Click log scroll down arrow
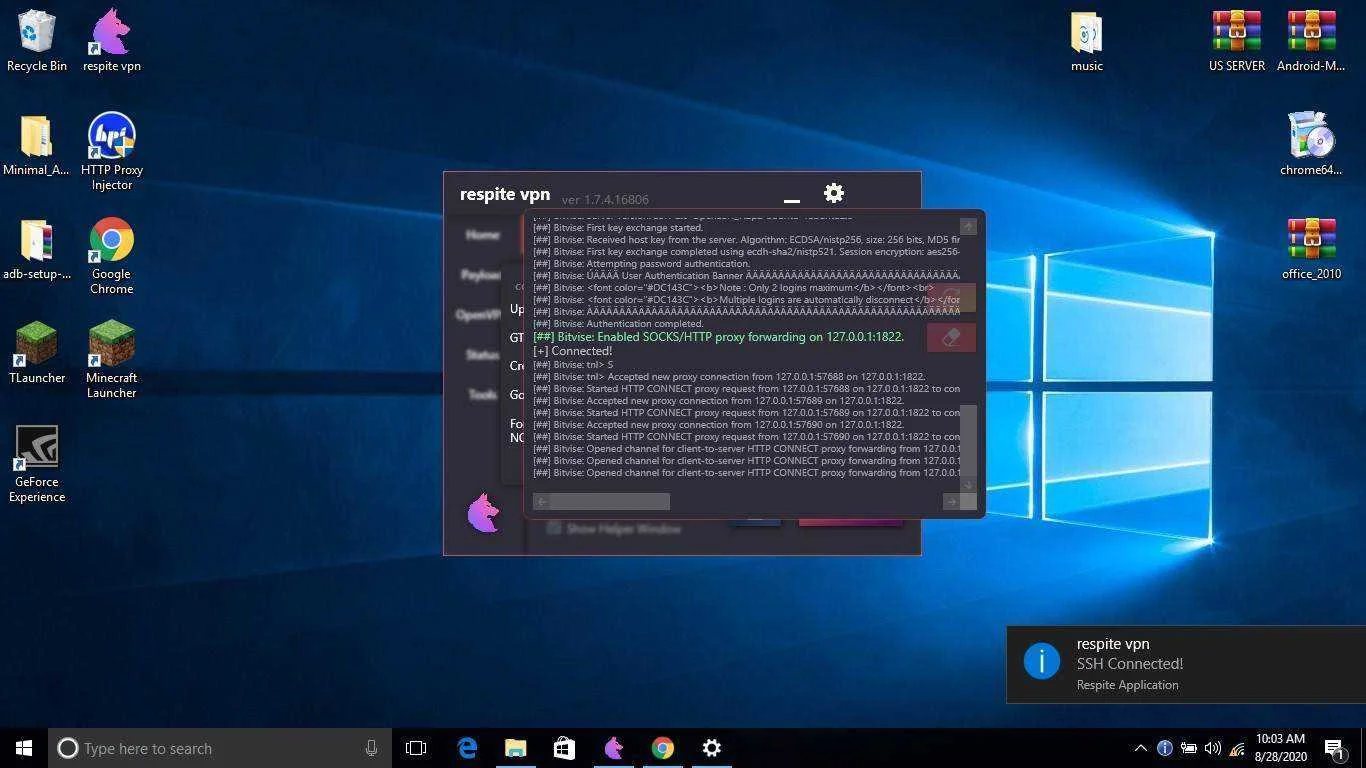Viewport: 1366px width, 768px height. [968, 484]
